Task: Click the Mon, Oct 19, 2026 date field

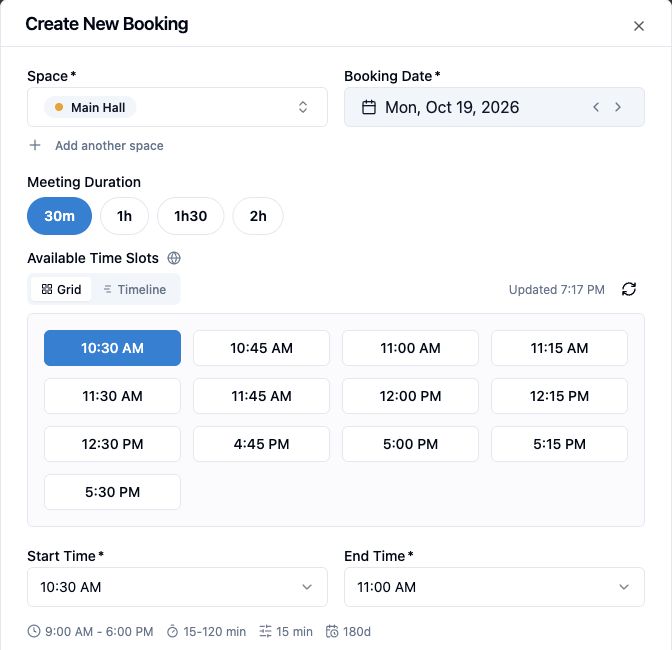Action: click(x=494, y=107)
